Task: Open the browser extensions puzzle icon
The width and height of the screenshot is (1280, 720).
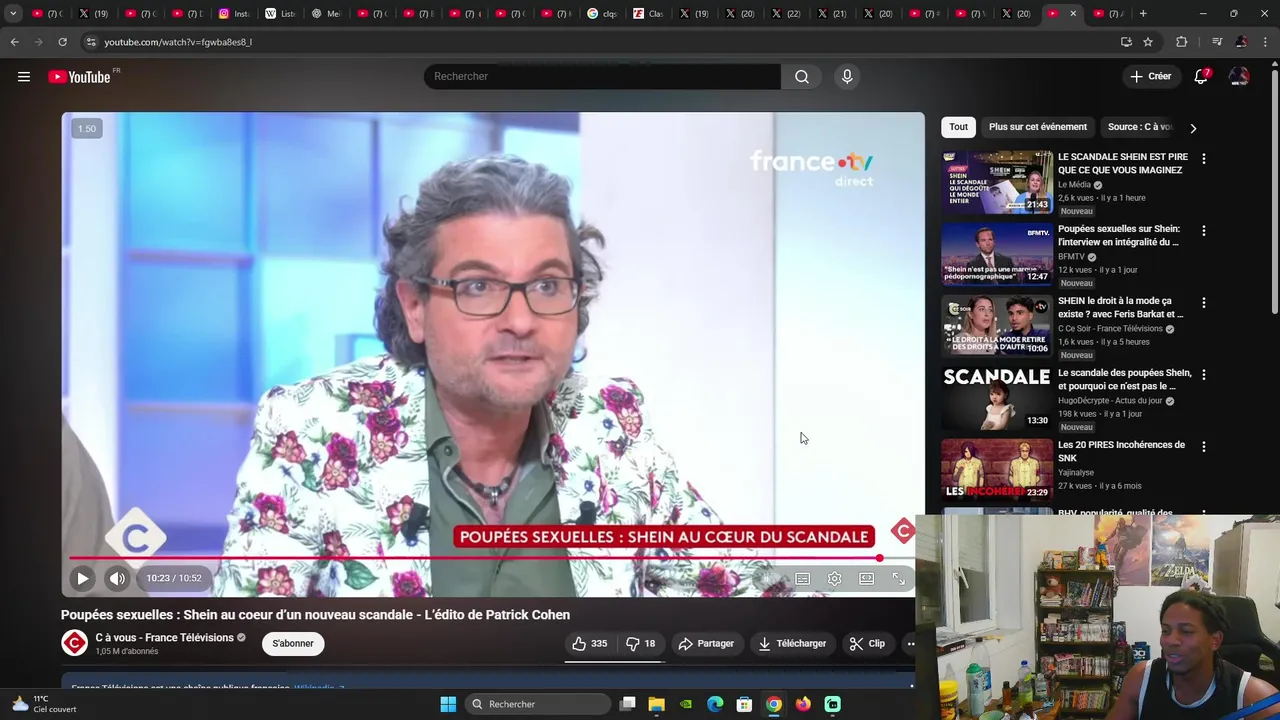Action: (1181, 42)
